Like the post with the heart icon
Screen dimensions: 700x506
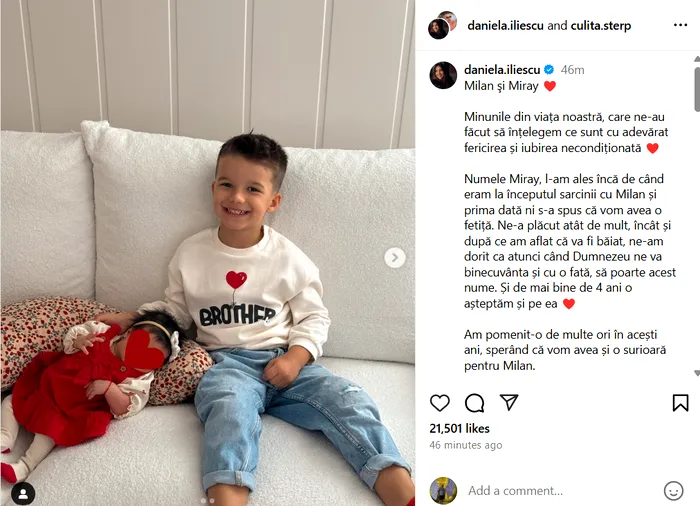pyautogui.click(x=440, y=403)
